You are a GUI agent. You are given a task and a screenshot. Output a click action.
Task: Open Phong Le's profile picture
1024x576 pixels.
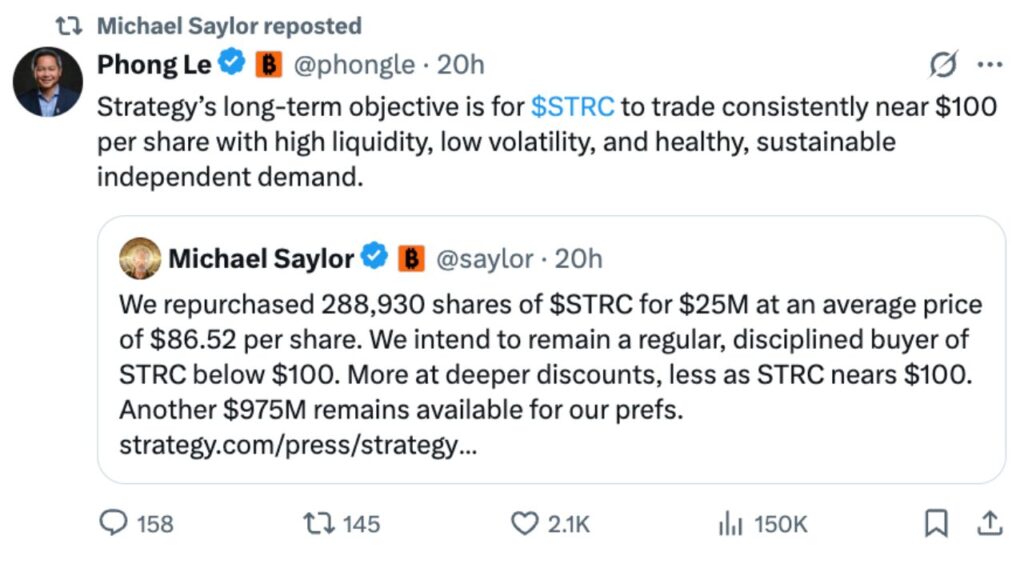(x=48, y=82)
